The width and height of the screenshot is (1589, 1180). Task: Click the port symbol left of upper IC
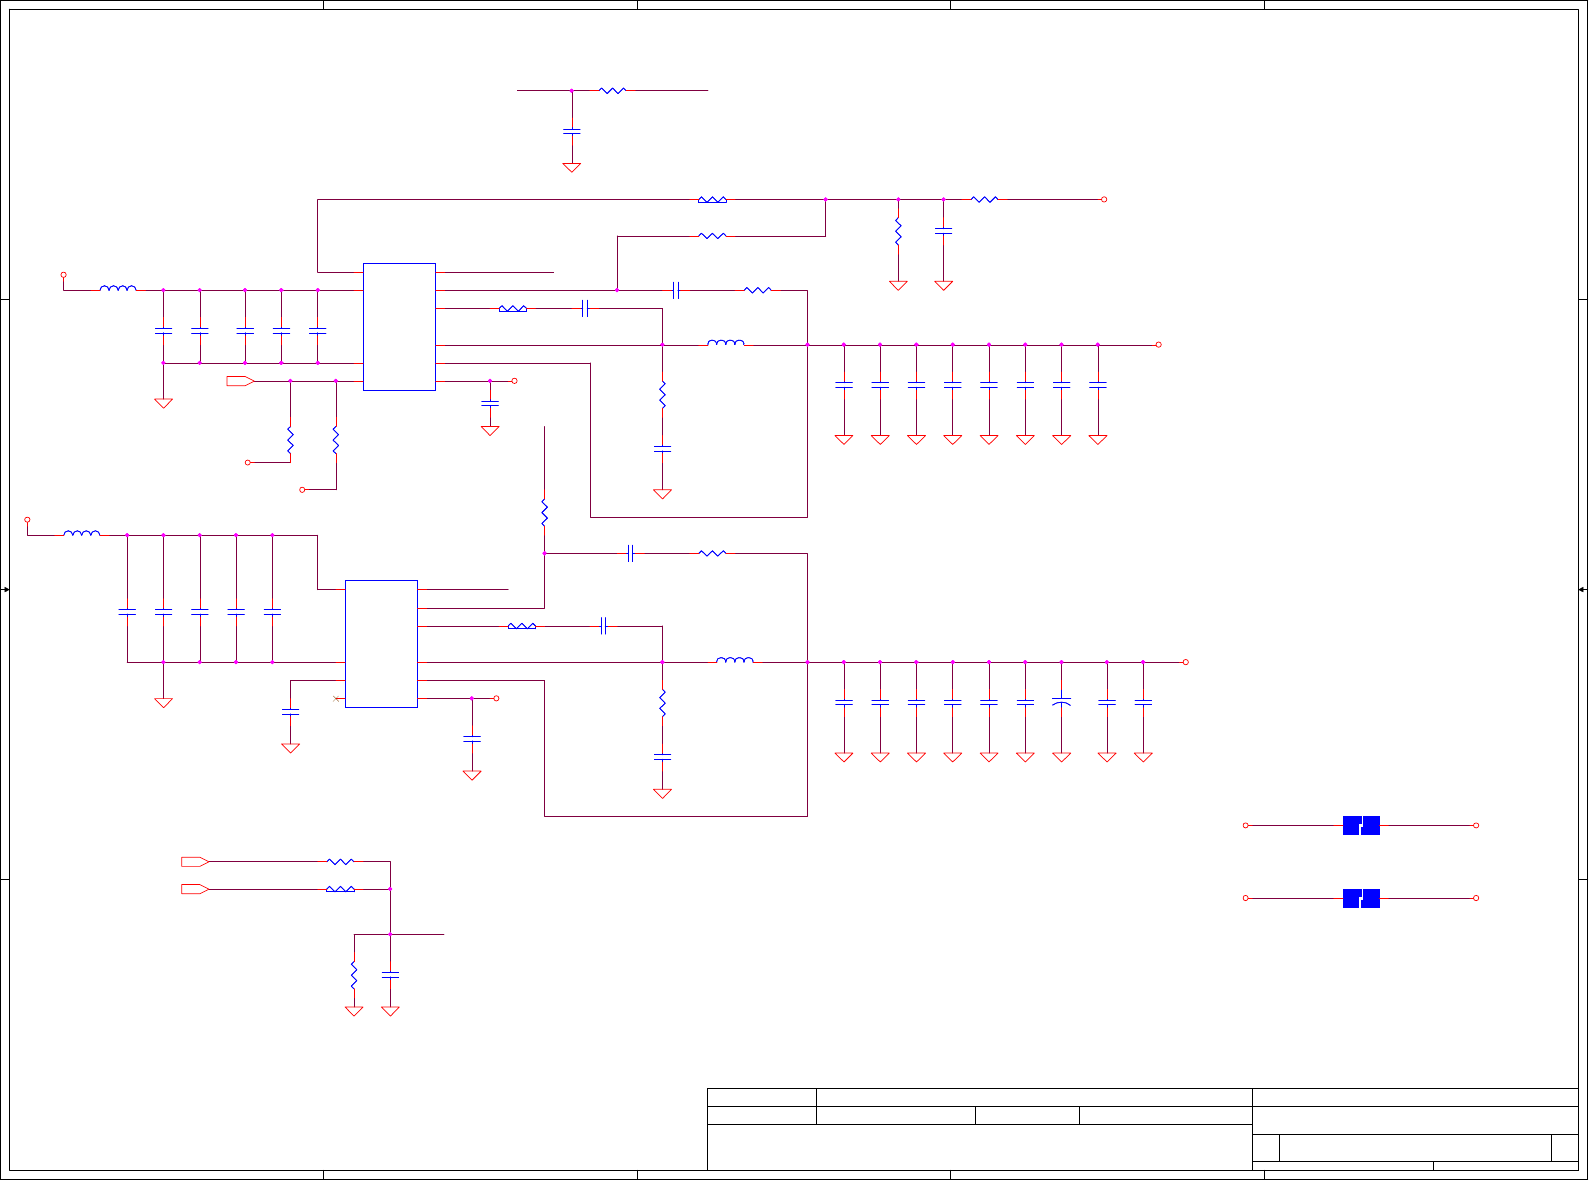point(240,381)
